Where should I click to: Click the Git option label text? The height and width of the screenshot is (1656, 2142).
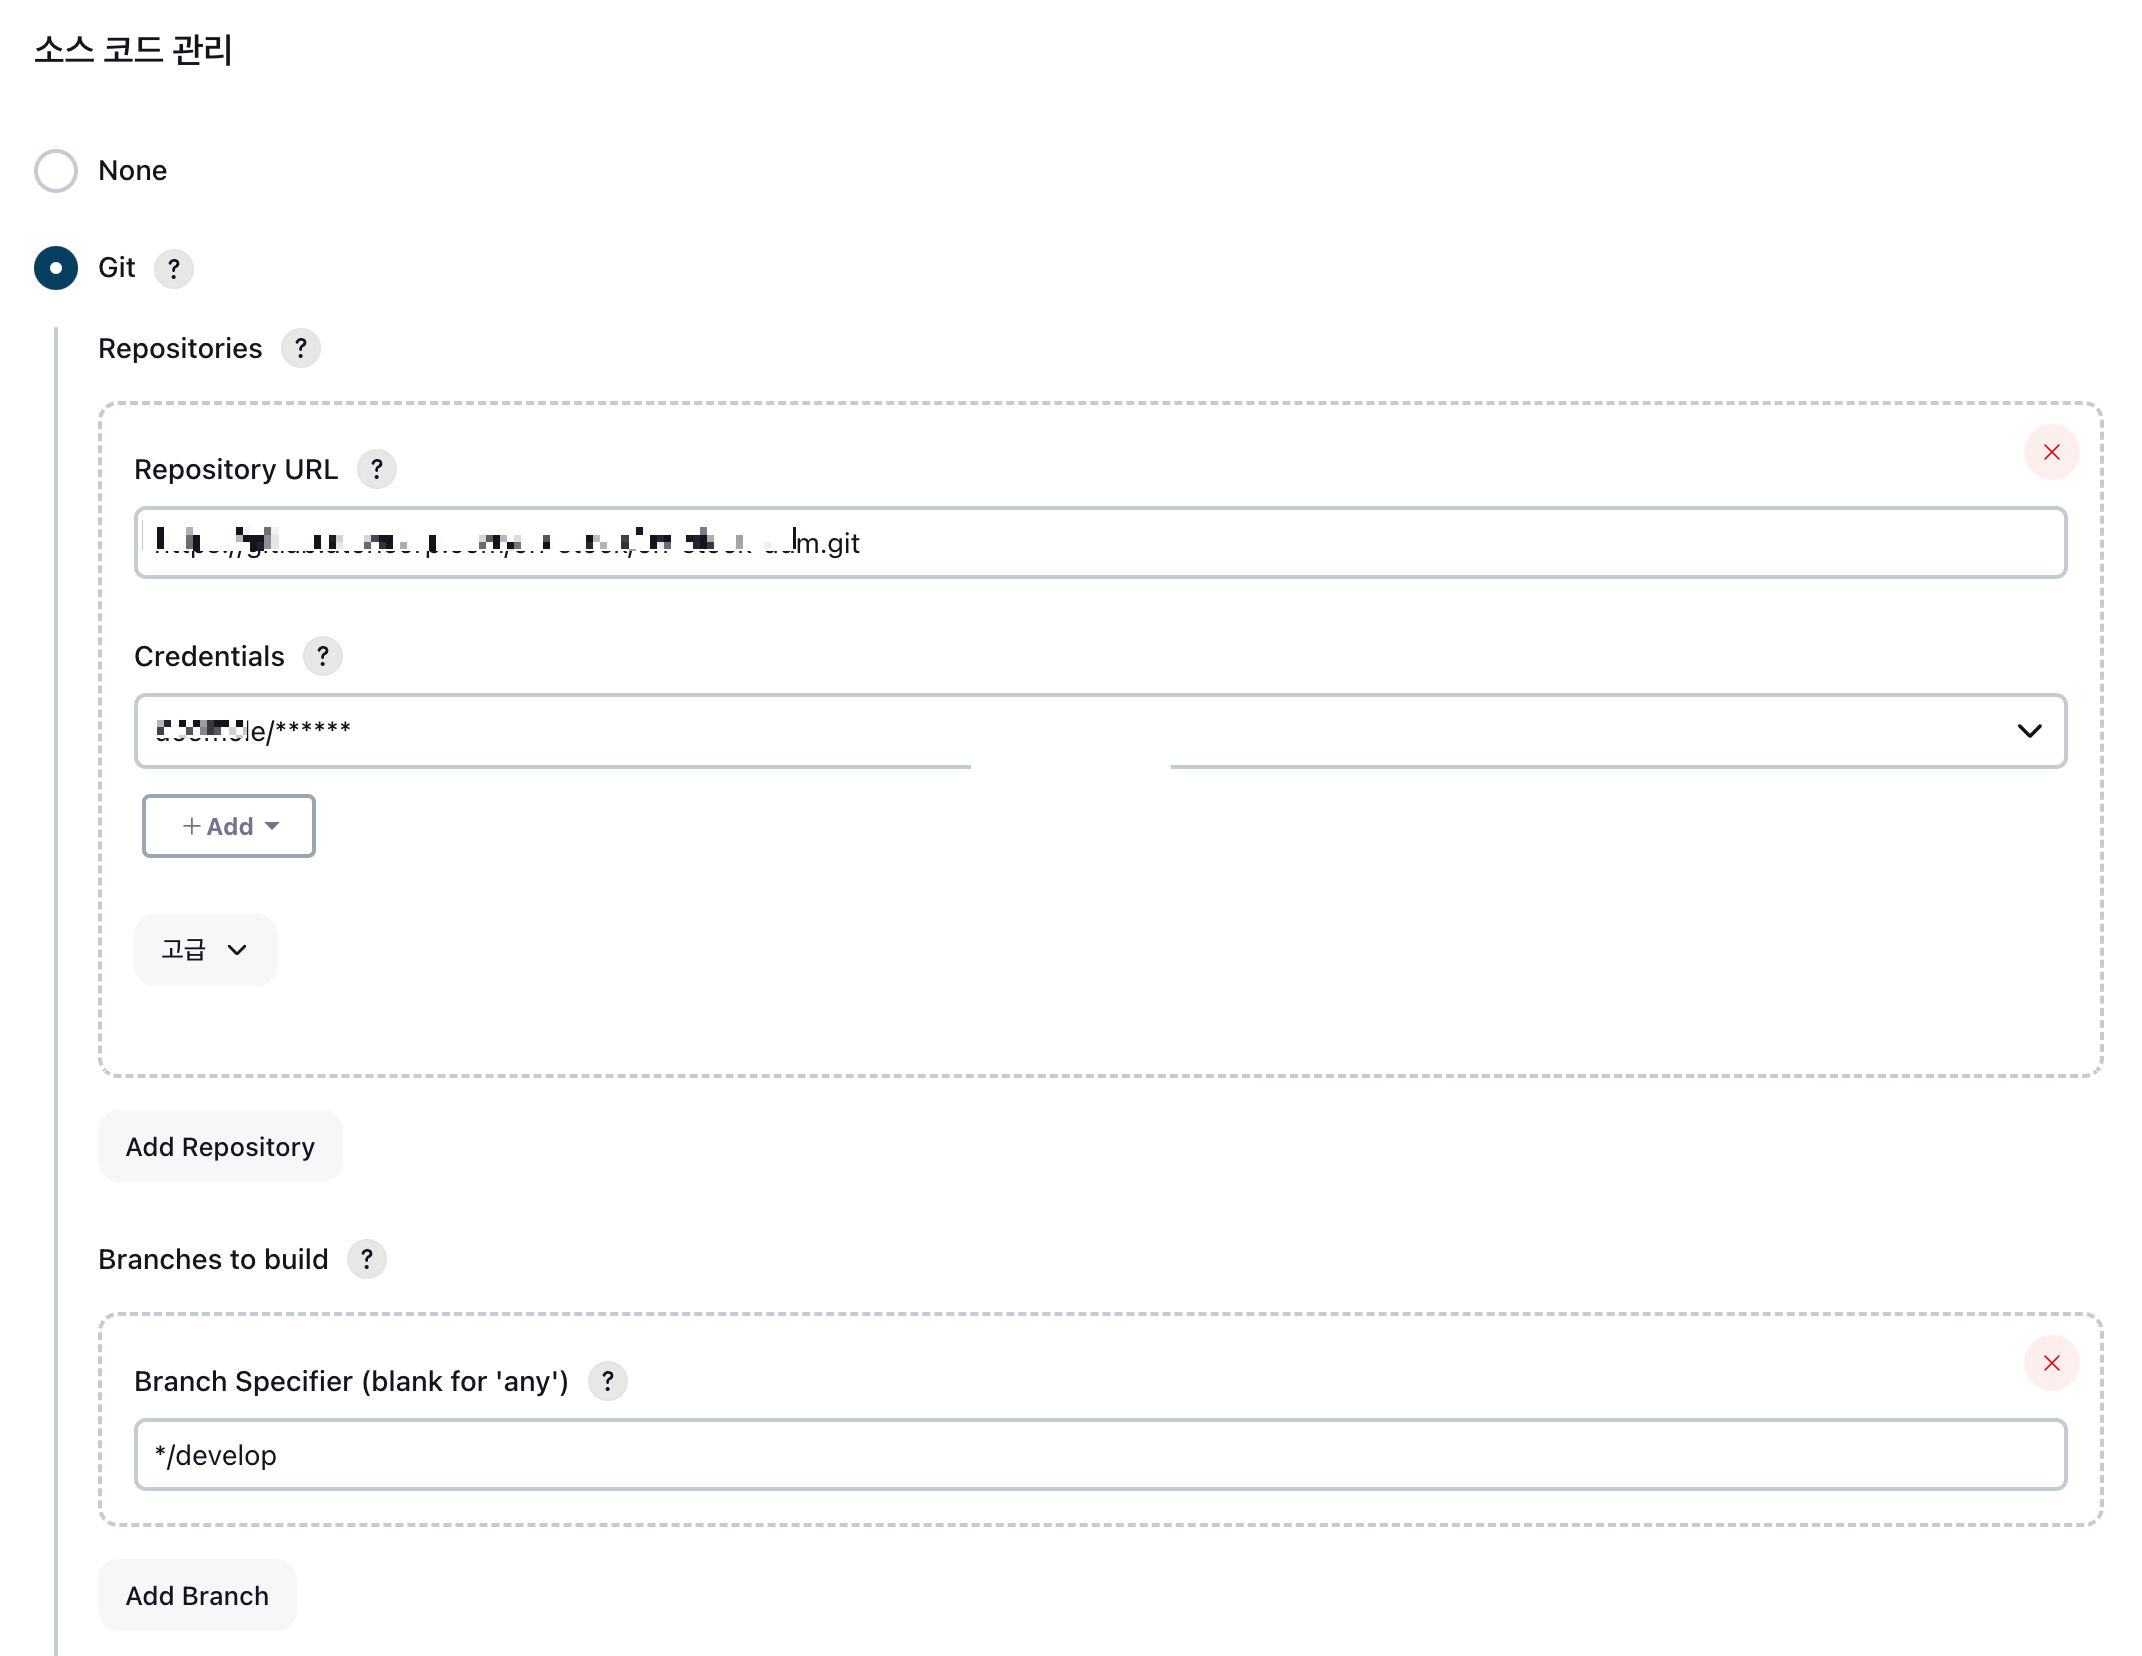[x=116, y=268]
